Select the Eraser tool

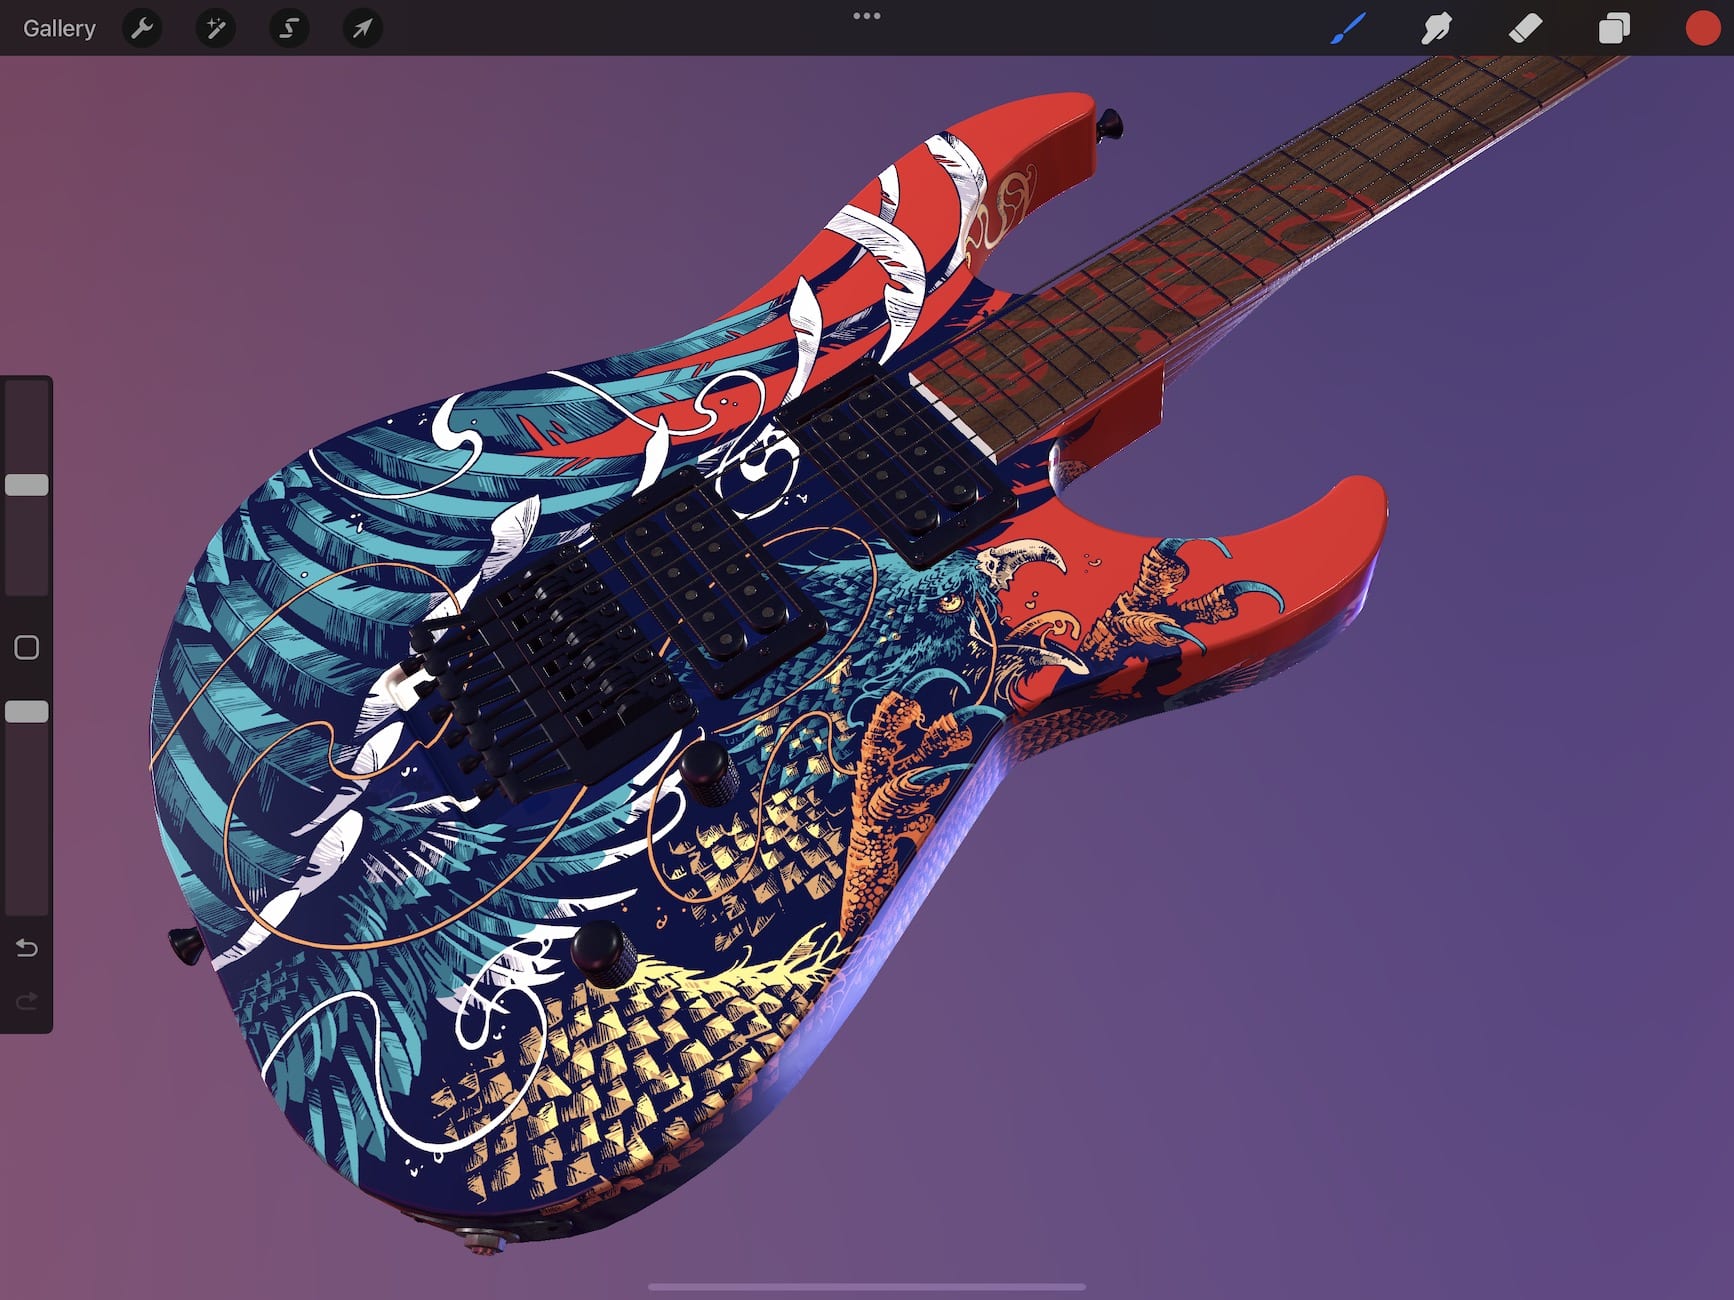pyautogui.click(x=1525, y=28)
